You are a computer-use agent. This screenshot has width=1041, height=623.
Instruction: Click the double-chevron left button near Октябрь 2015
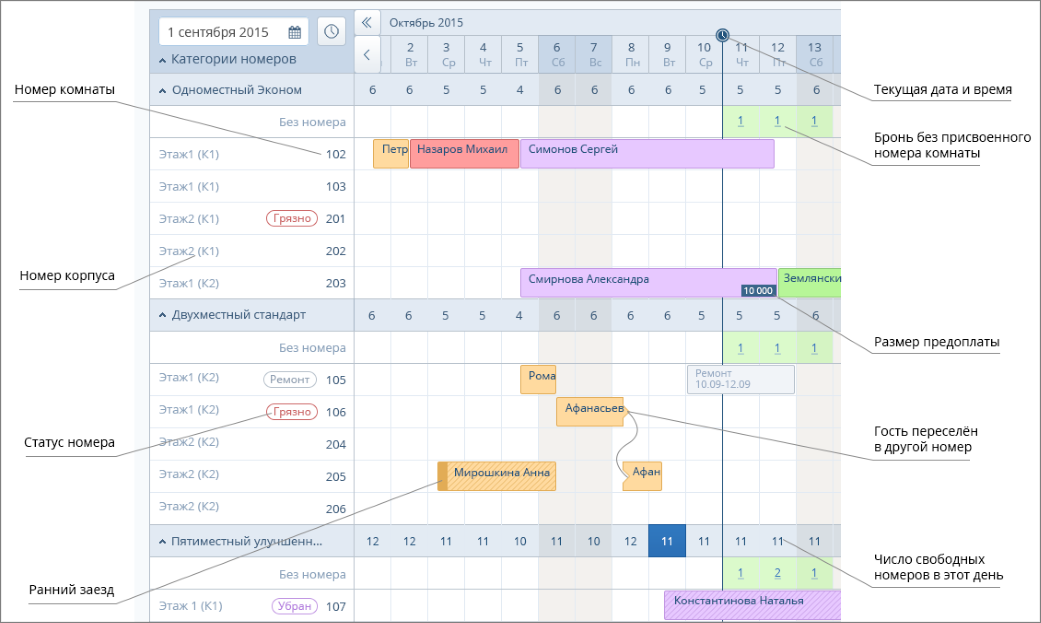click(366, 22)
